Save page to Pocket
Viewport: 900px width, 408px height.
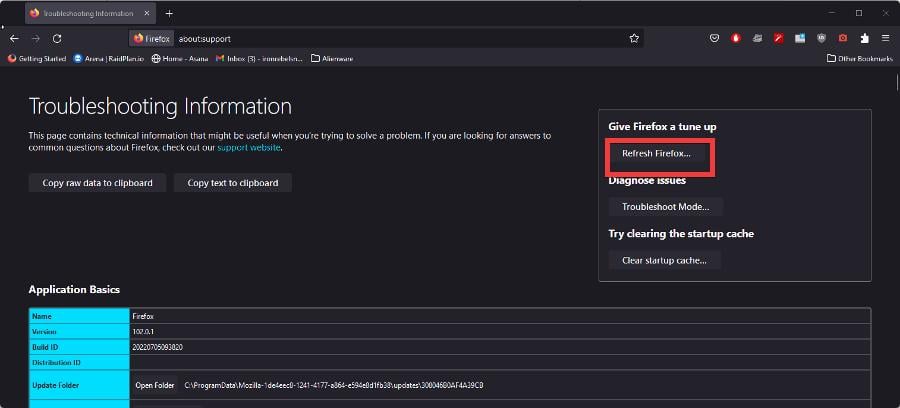coord(715,38)
